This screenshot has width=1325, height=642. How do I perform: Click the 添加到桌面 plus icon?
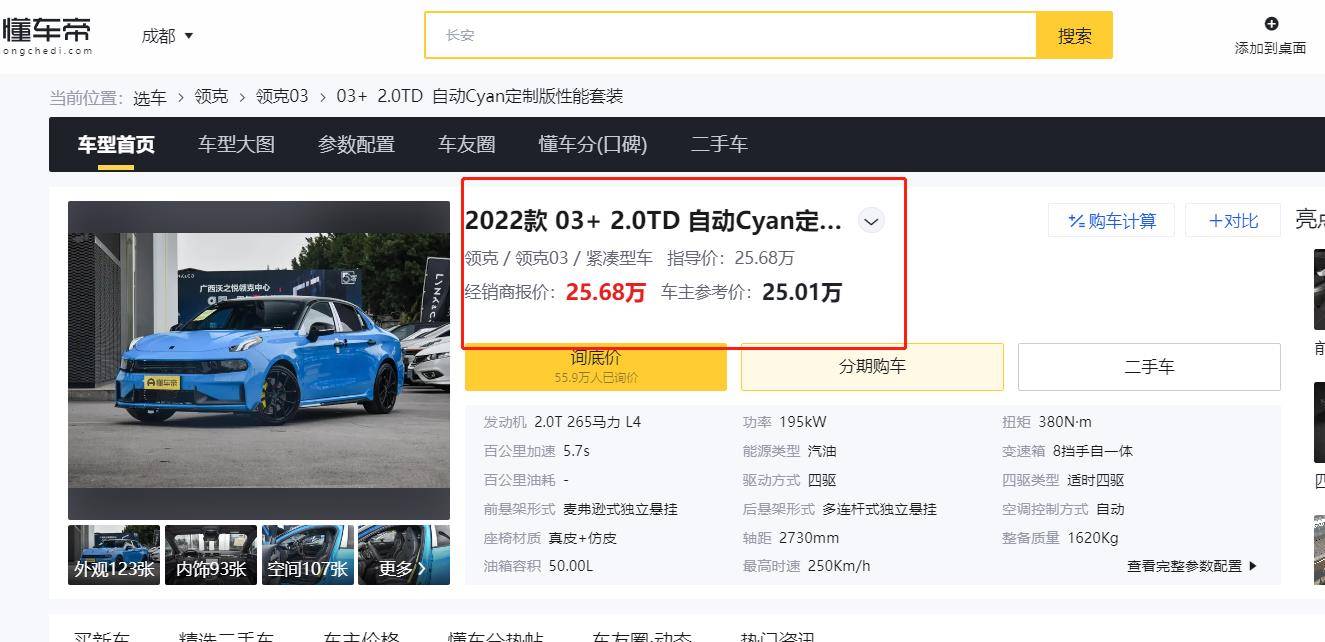(1271, 24)
